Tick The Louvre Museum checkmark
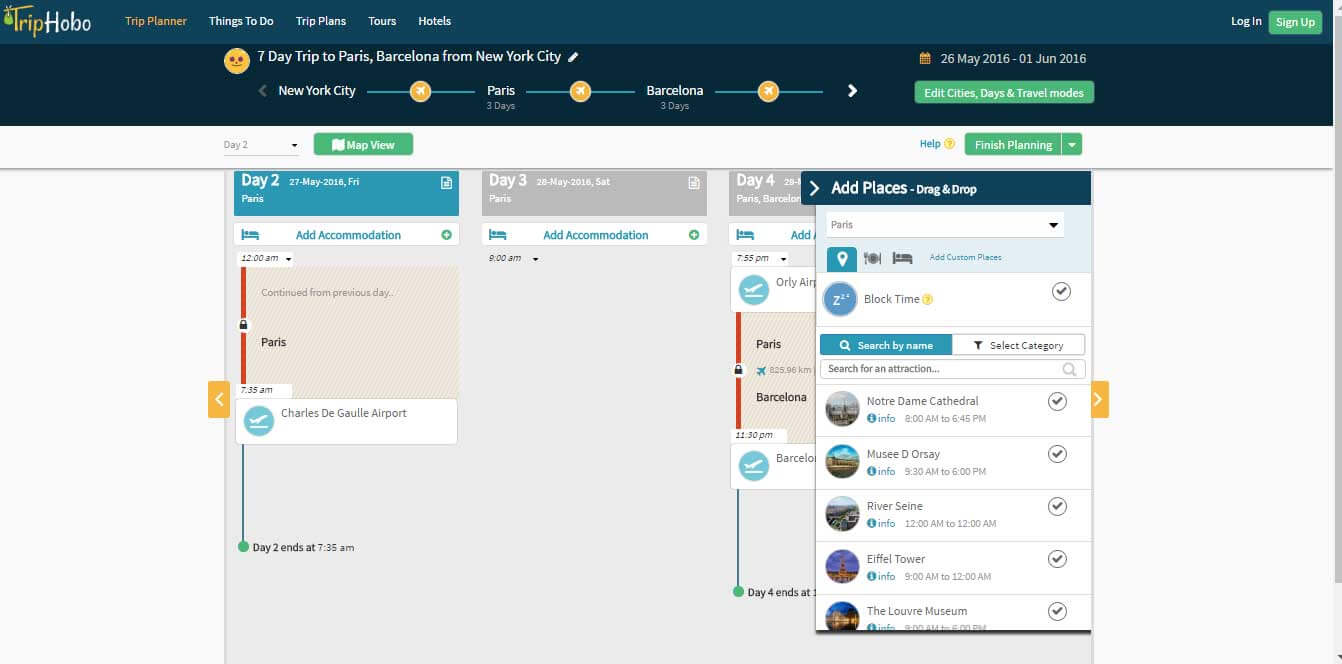This screenshot has height=664, width=1342. tap(1057, 611)
